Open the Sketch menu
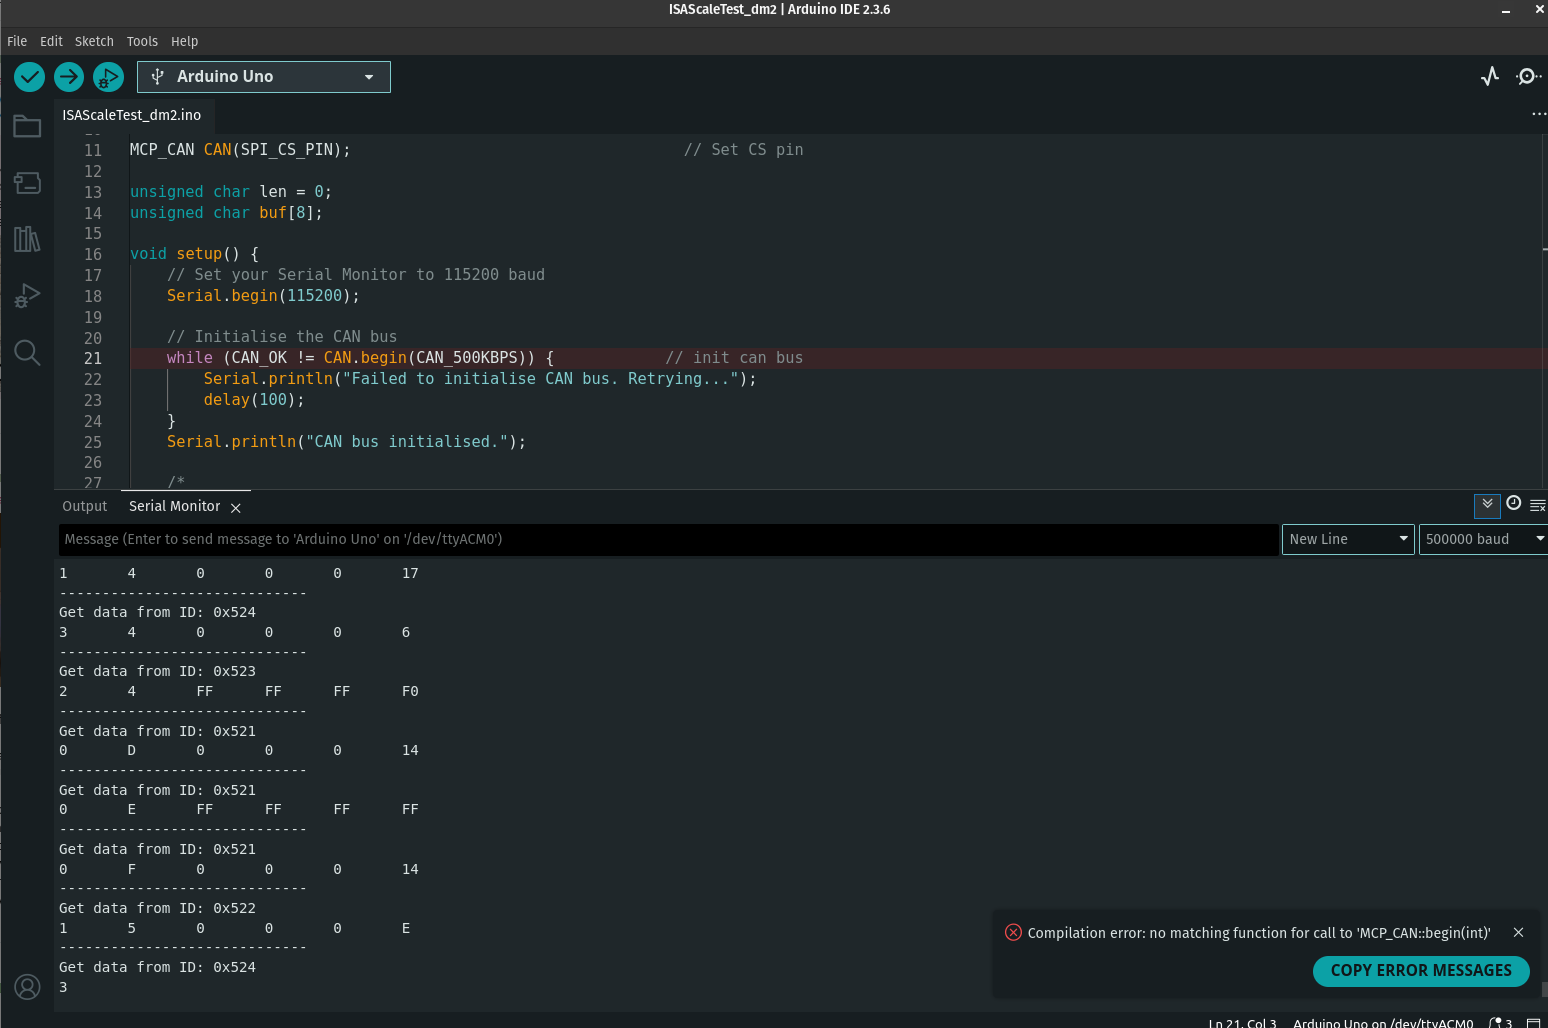 click(94, 41)
